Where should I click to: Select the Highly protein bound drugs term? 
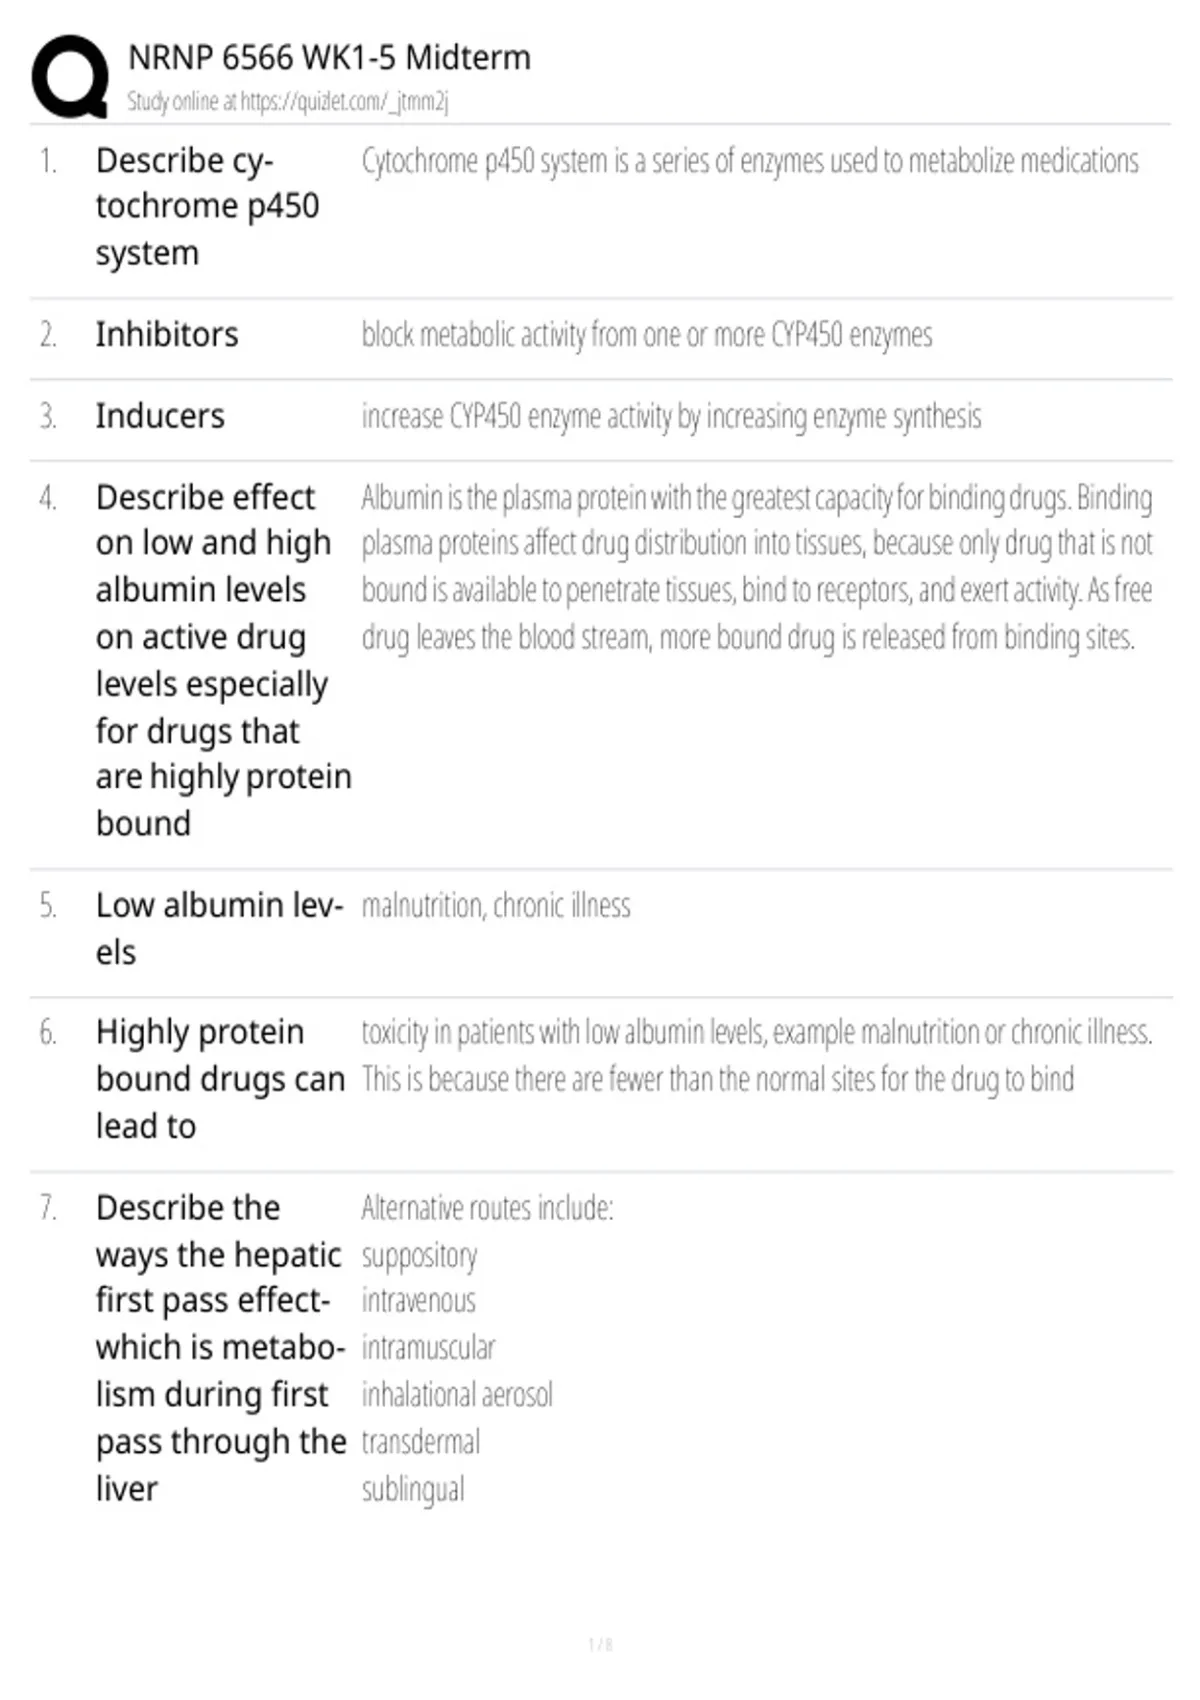220,1079
